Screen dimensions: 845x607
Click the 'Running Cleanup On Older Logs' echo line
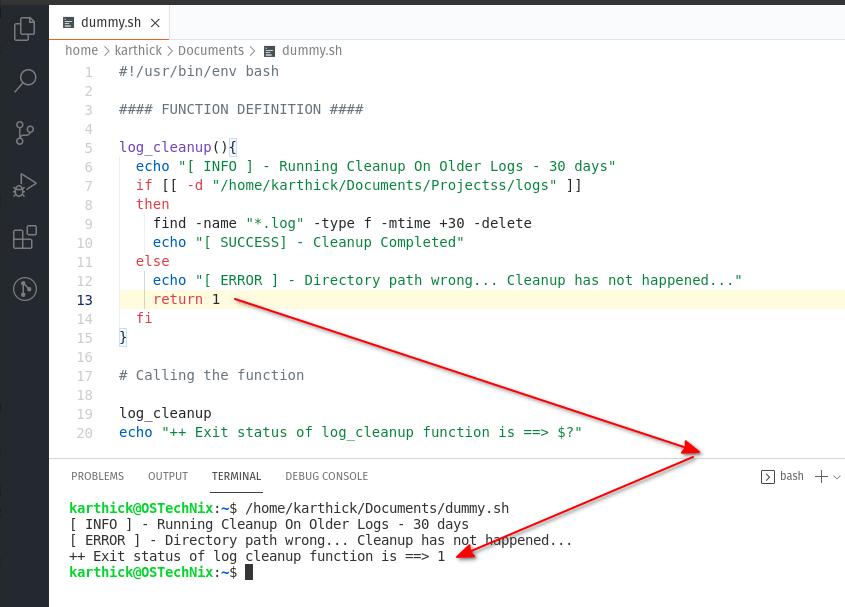[376, 167]
